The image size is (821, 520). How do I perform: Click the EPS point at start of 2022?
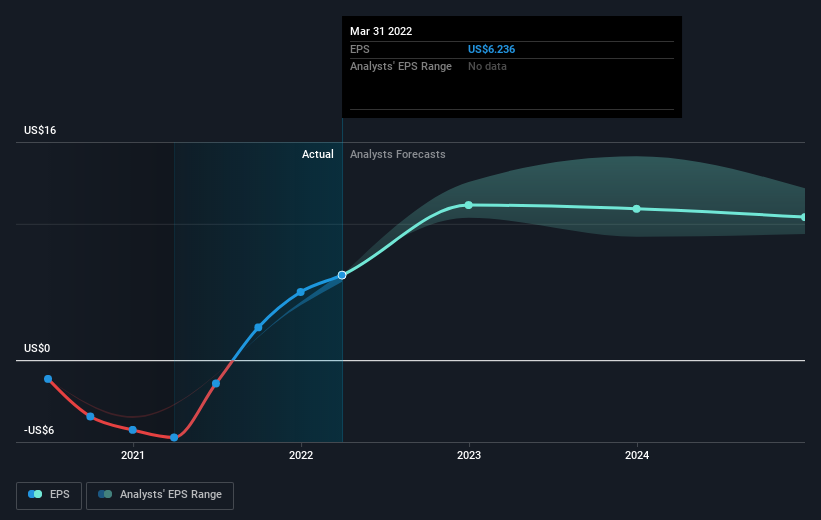301,292
